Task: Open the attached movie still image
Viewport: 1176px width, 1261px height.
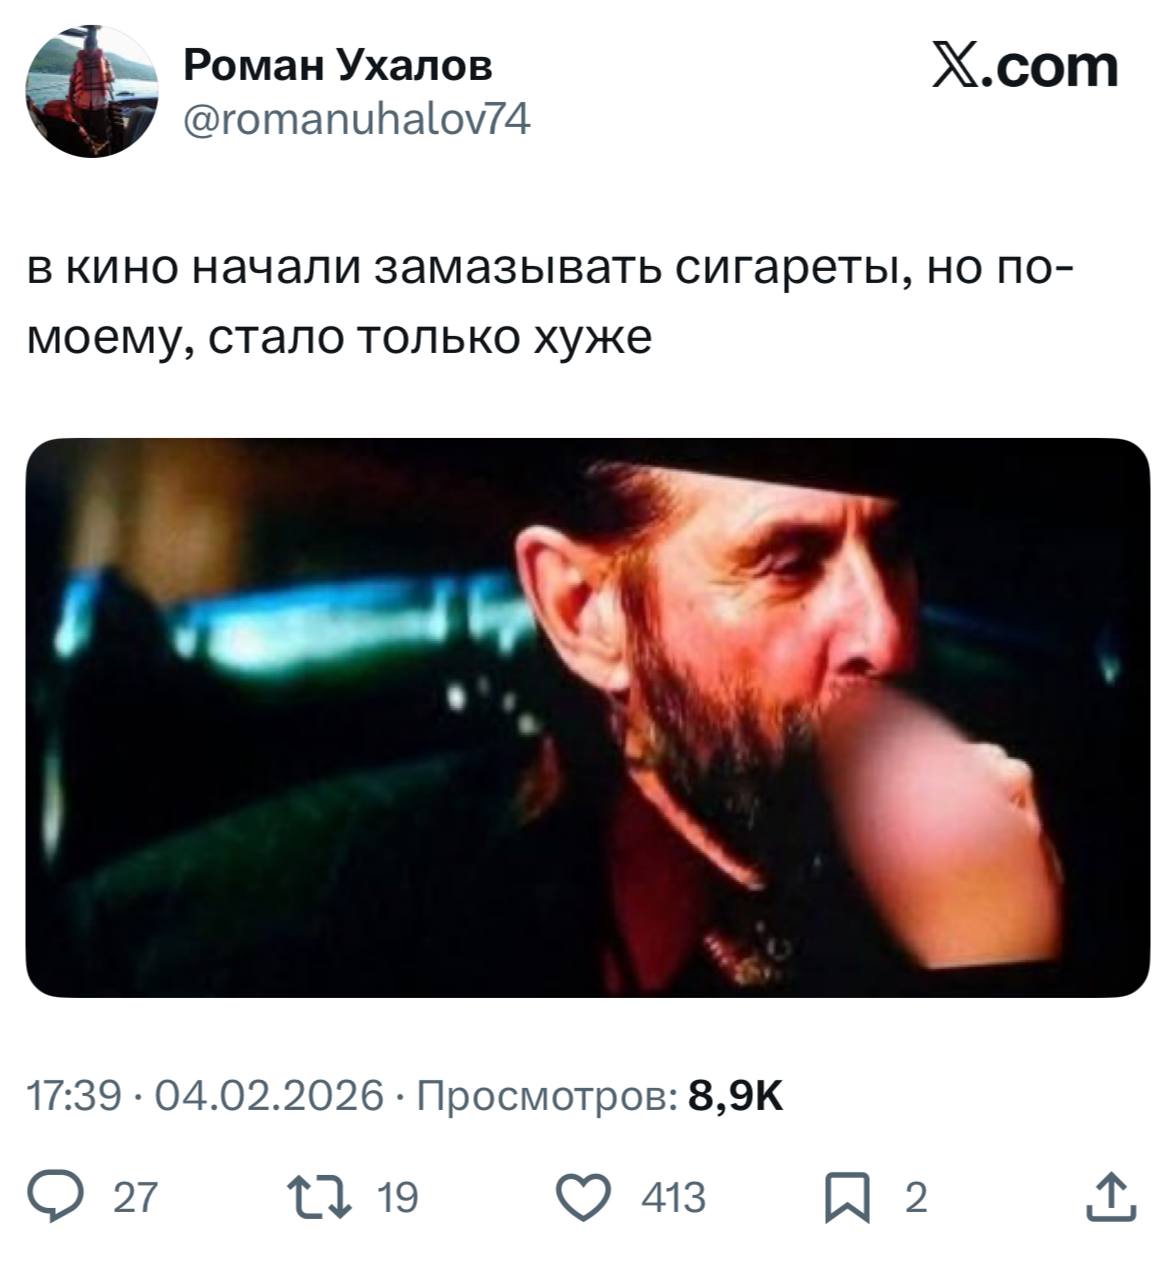Action: [x=588, y=717]
